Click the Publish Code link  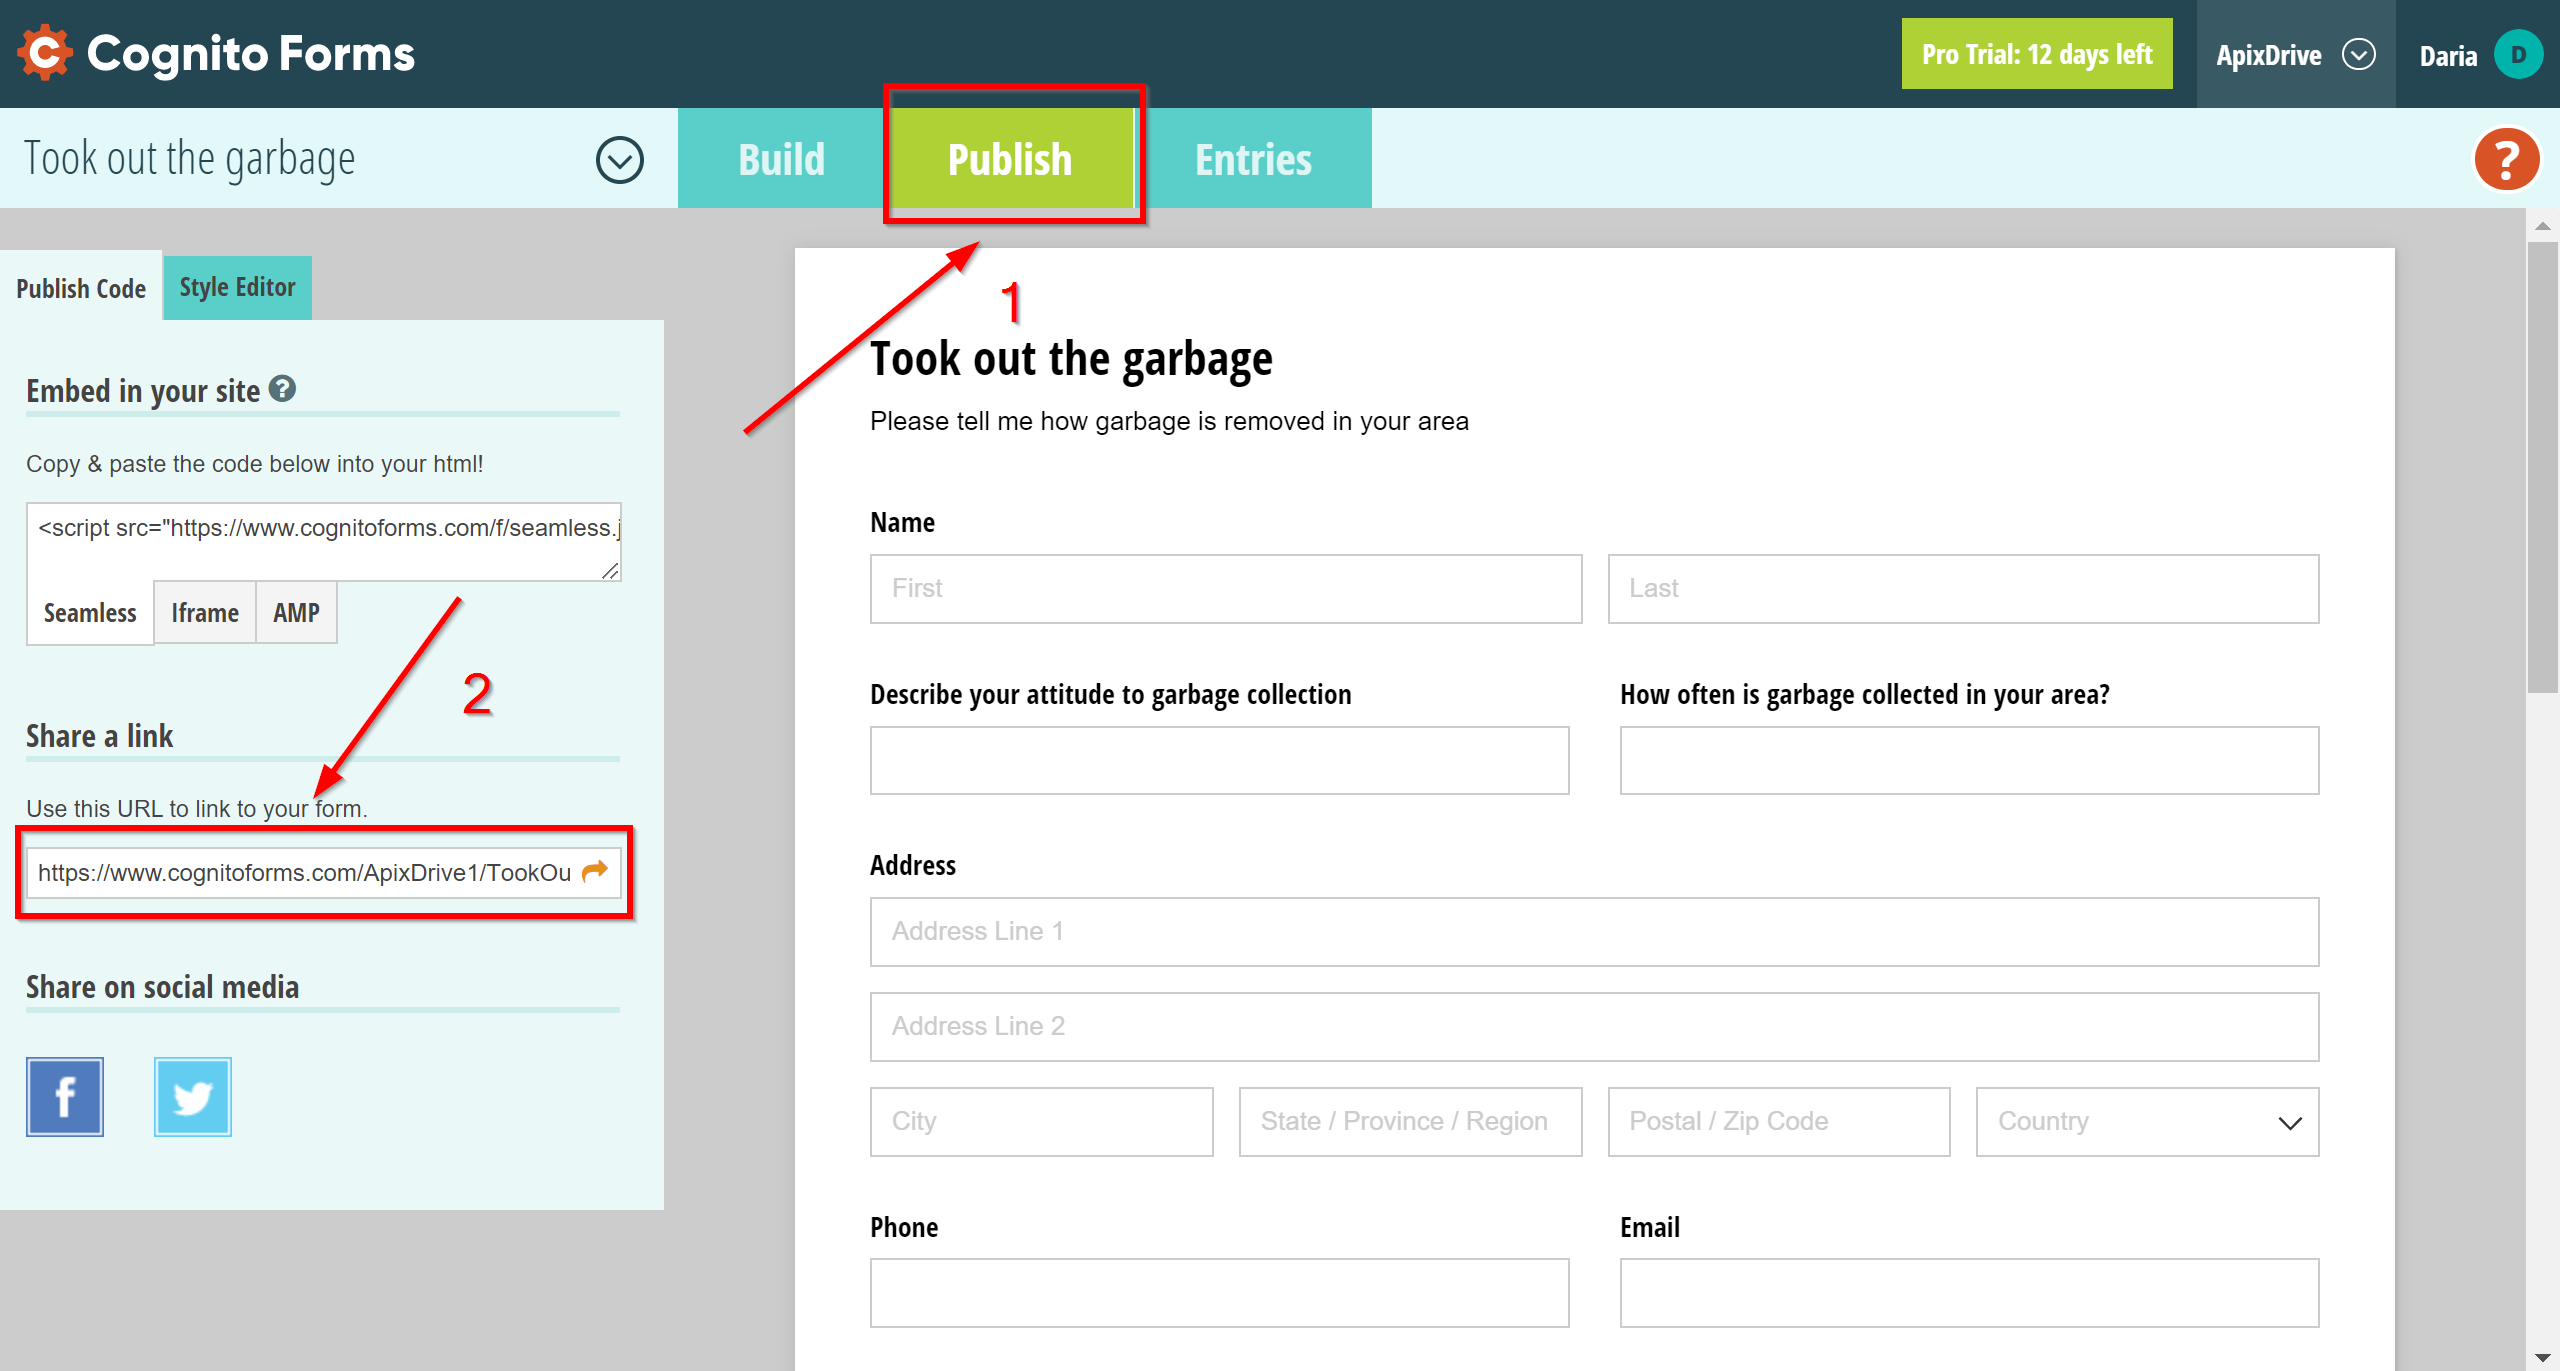[x=81, y=286]
